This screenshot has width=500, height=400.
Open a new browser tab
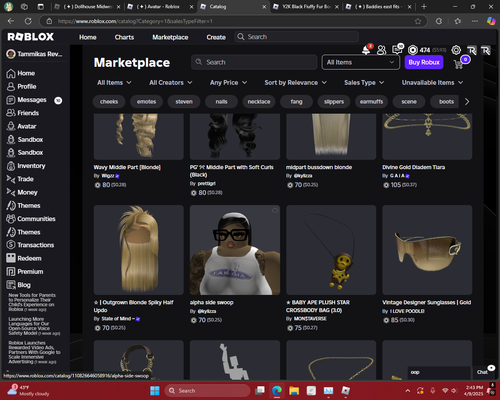pos(424,7)
